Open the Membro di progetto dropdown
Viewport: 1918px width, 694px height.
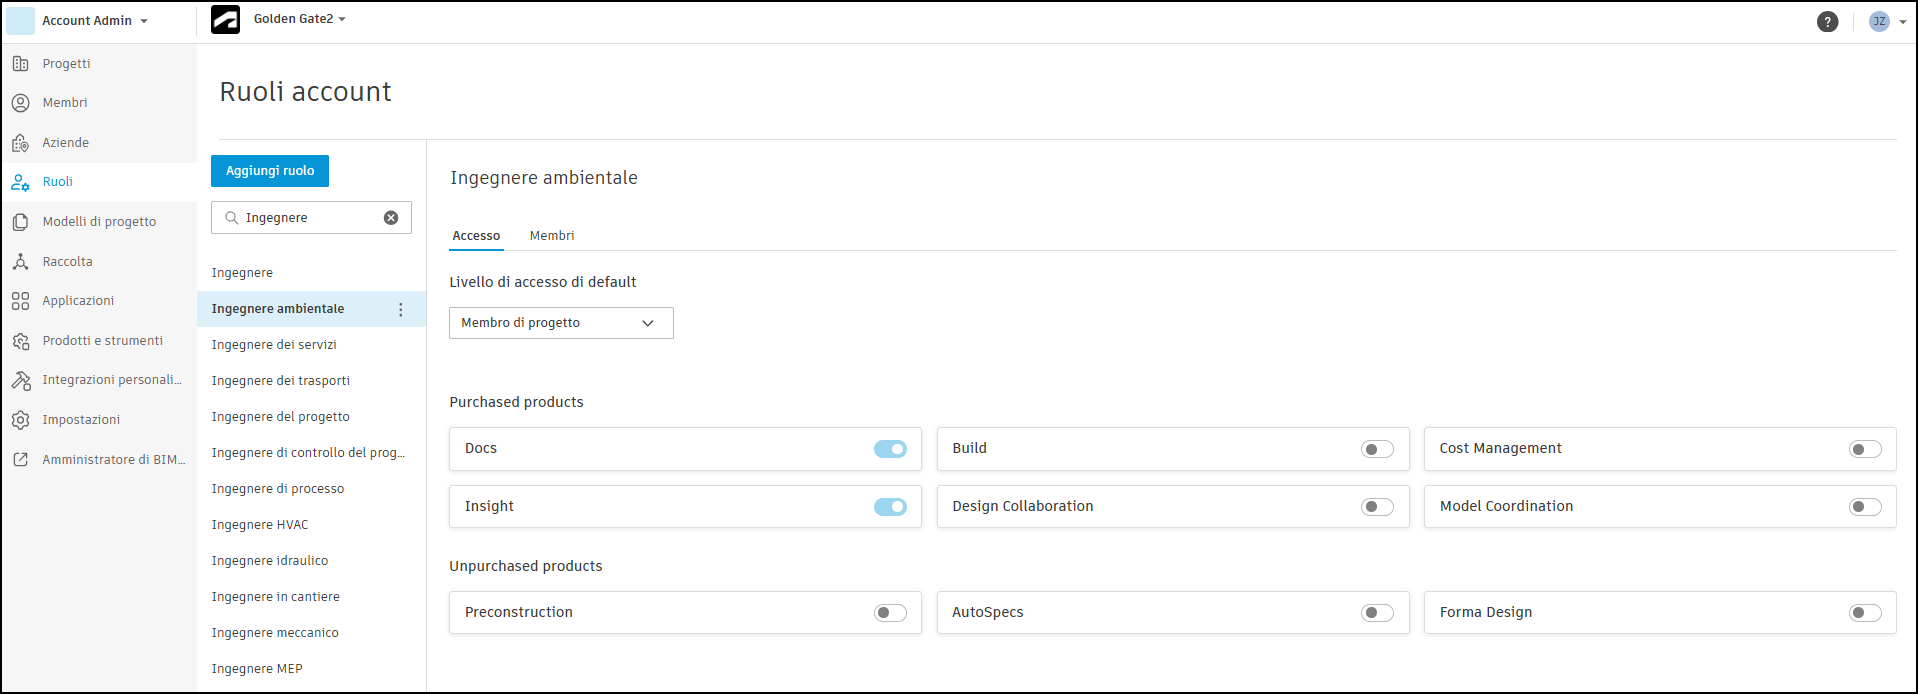561,323
